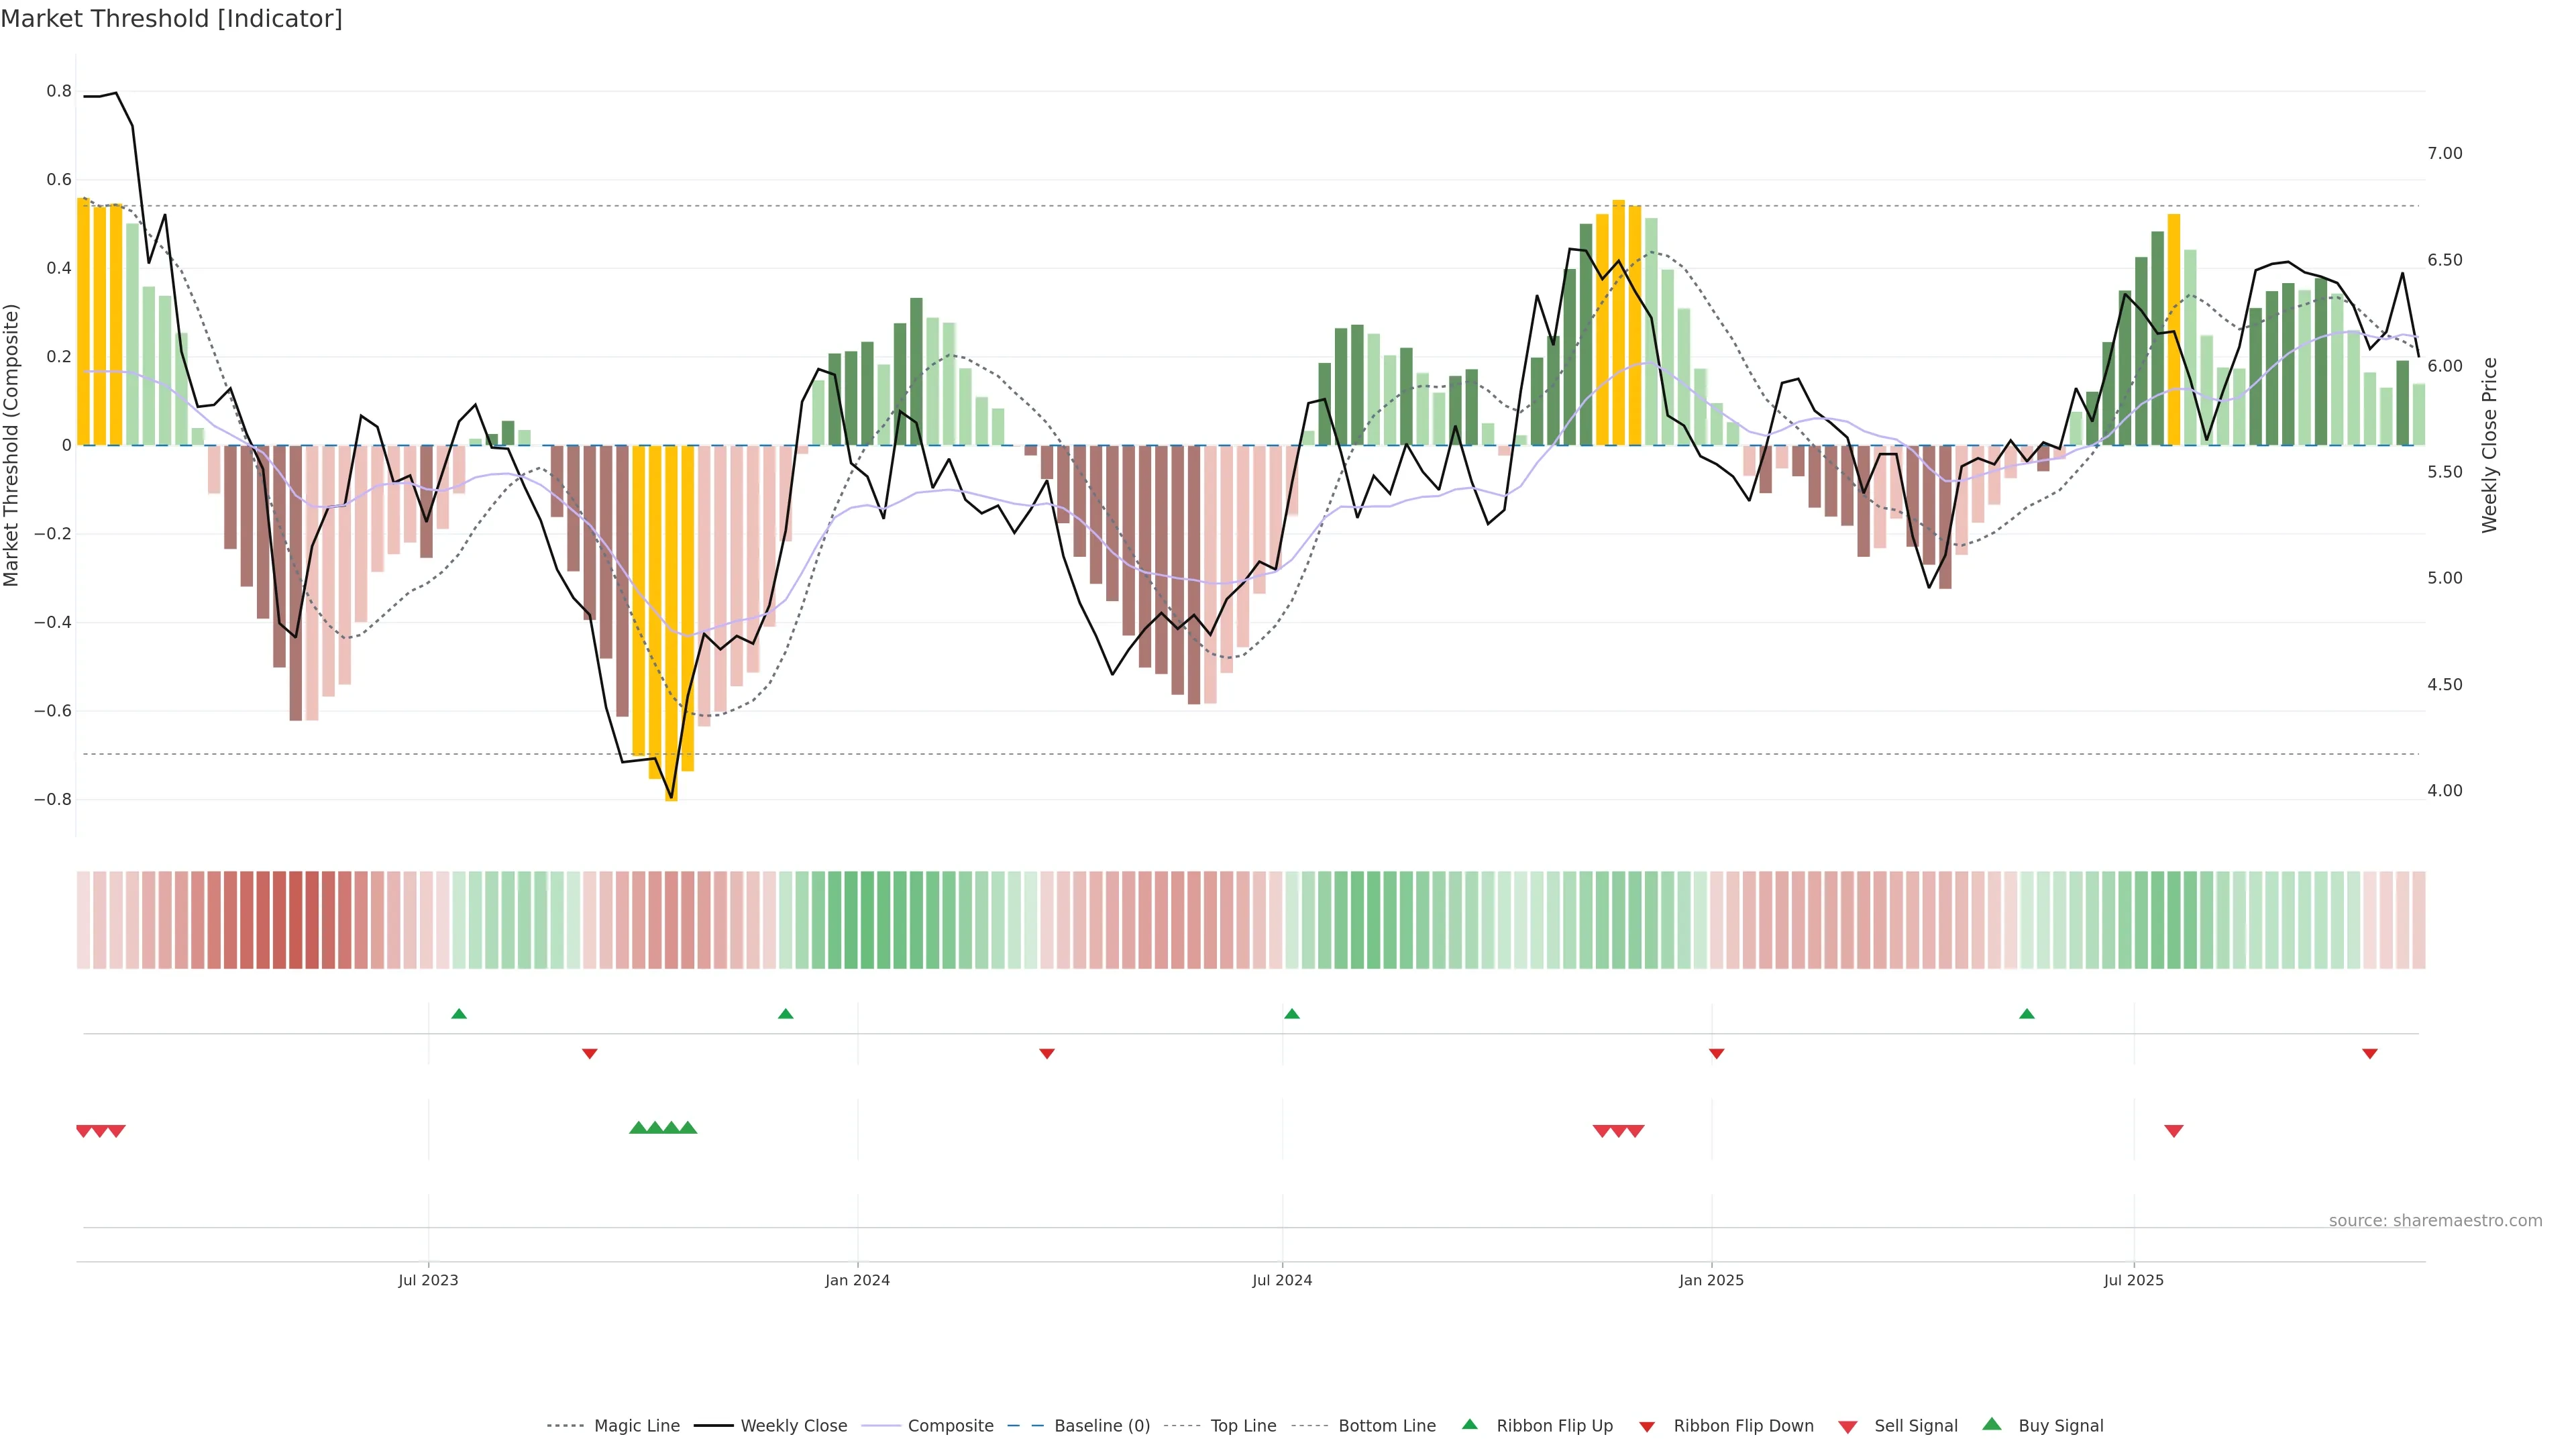The image size is (2576, 1449).
Task: Click the last ribbon flip down marker
Action: (2369, 1053)
